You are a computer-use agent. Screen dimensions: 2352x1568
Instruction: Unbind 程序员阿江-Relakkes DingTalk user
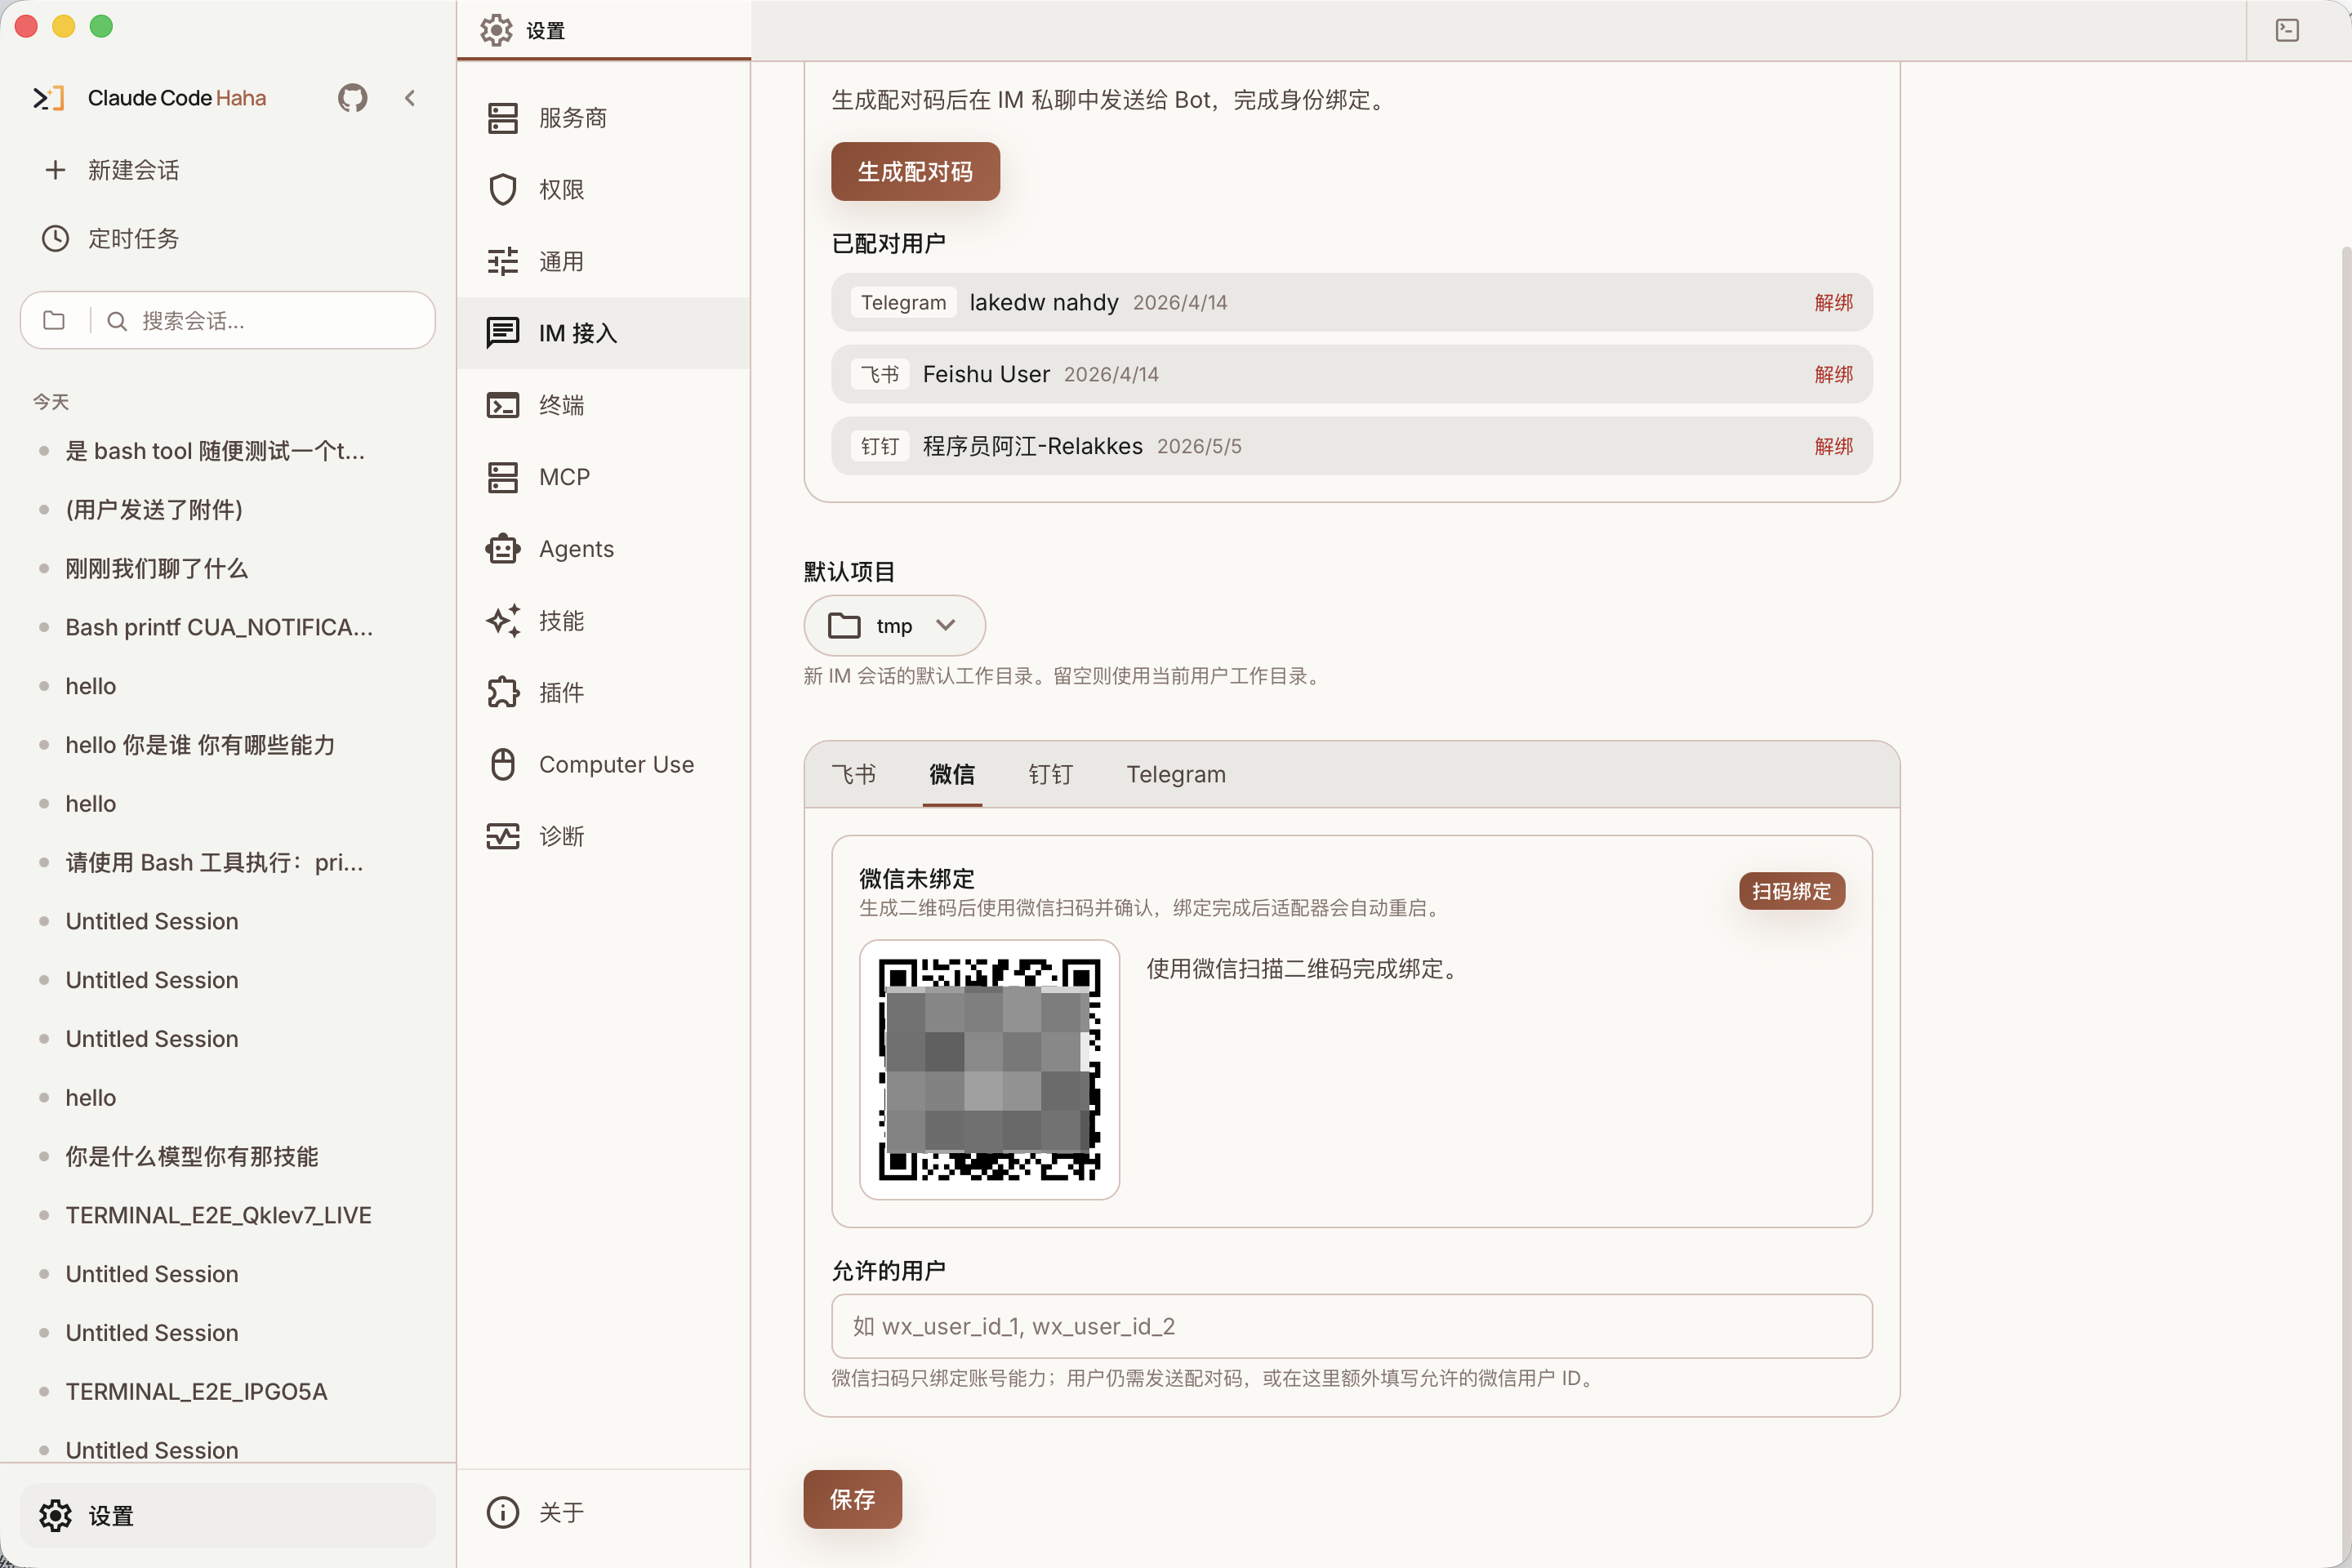pos(1833,447)
